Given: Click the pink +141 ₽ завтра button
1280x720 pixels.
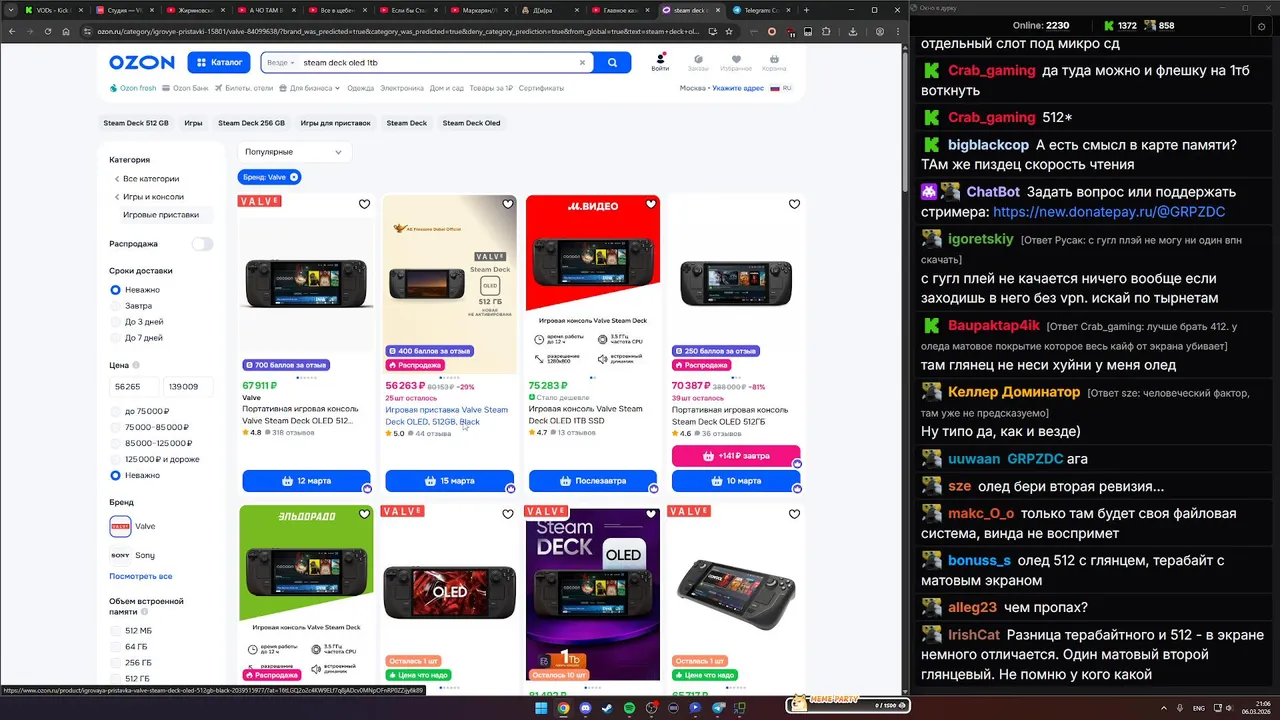Looking at the screenshot, I should click(x=736, y=456).
